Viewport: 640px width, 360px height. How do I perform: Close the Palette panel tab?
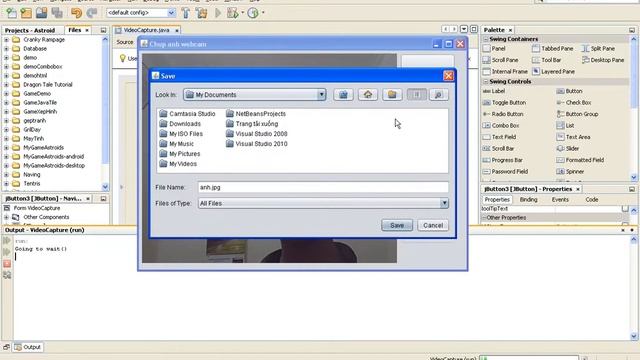[510, 30]
